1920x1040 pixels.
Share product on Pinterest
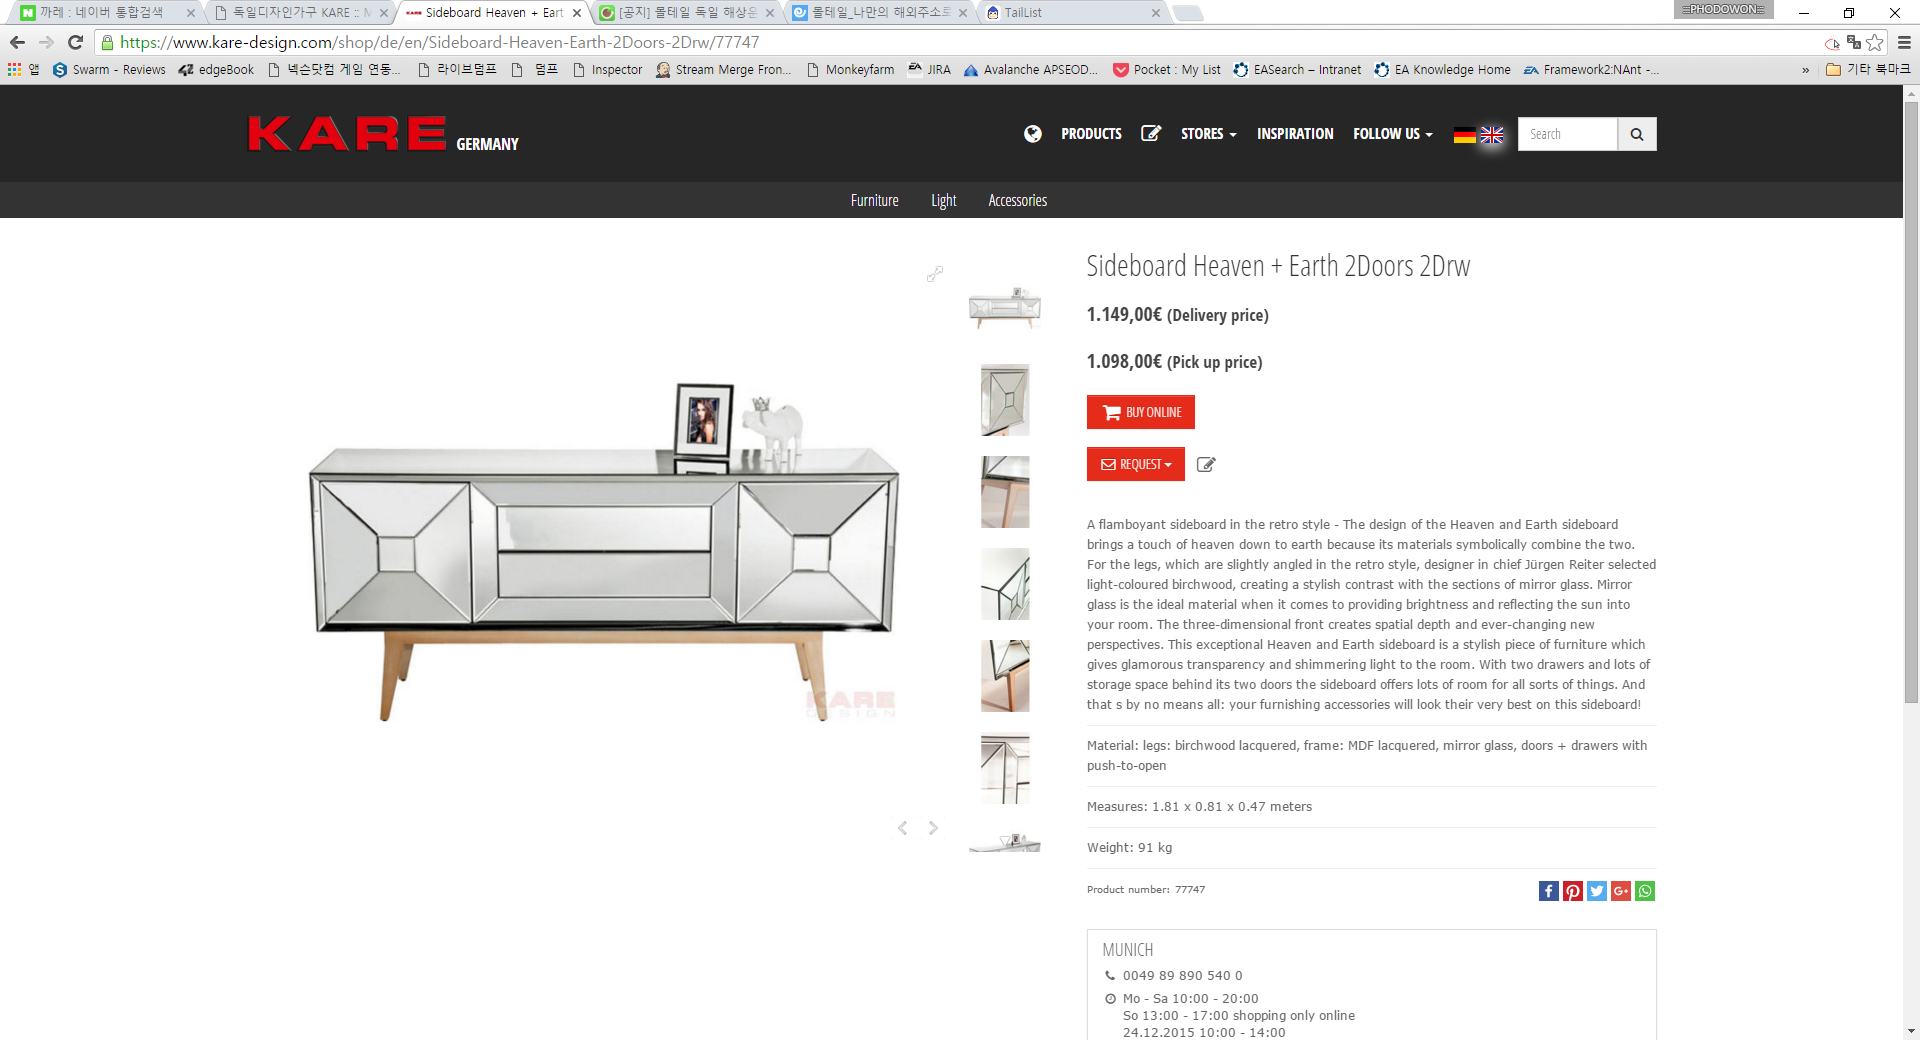pos(1572,891)
